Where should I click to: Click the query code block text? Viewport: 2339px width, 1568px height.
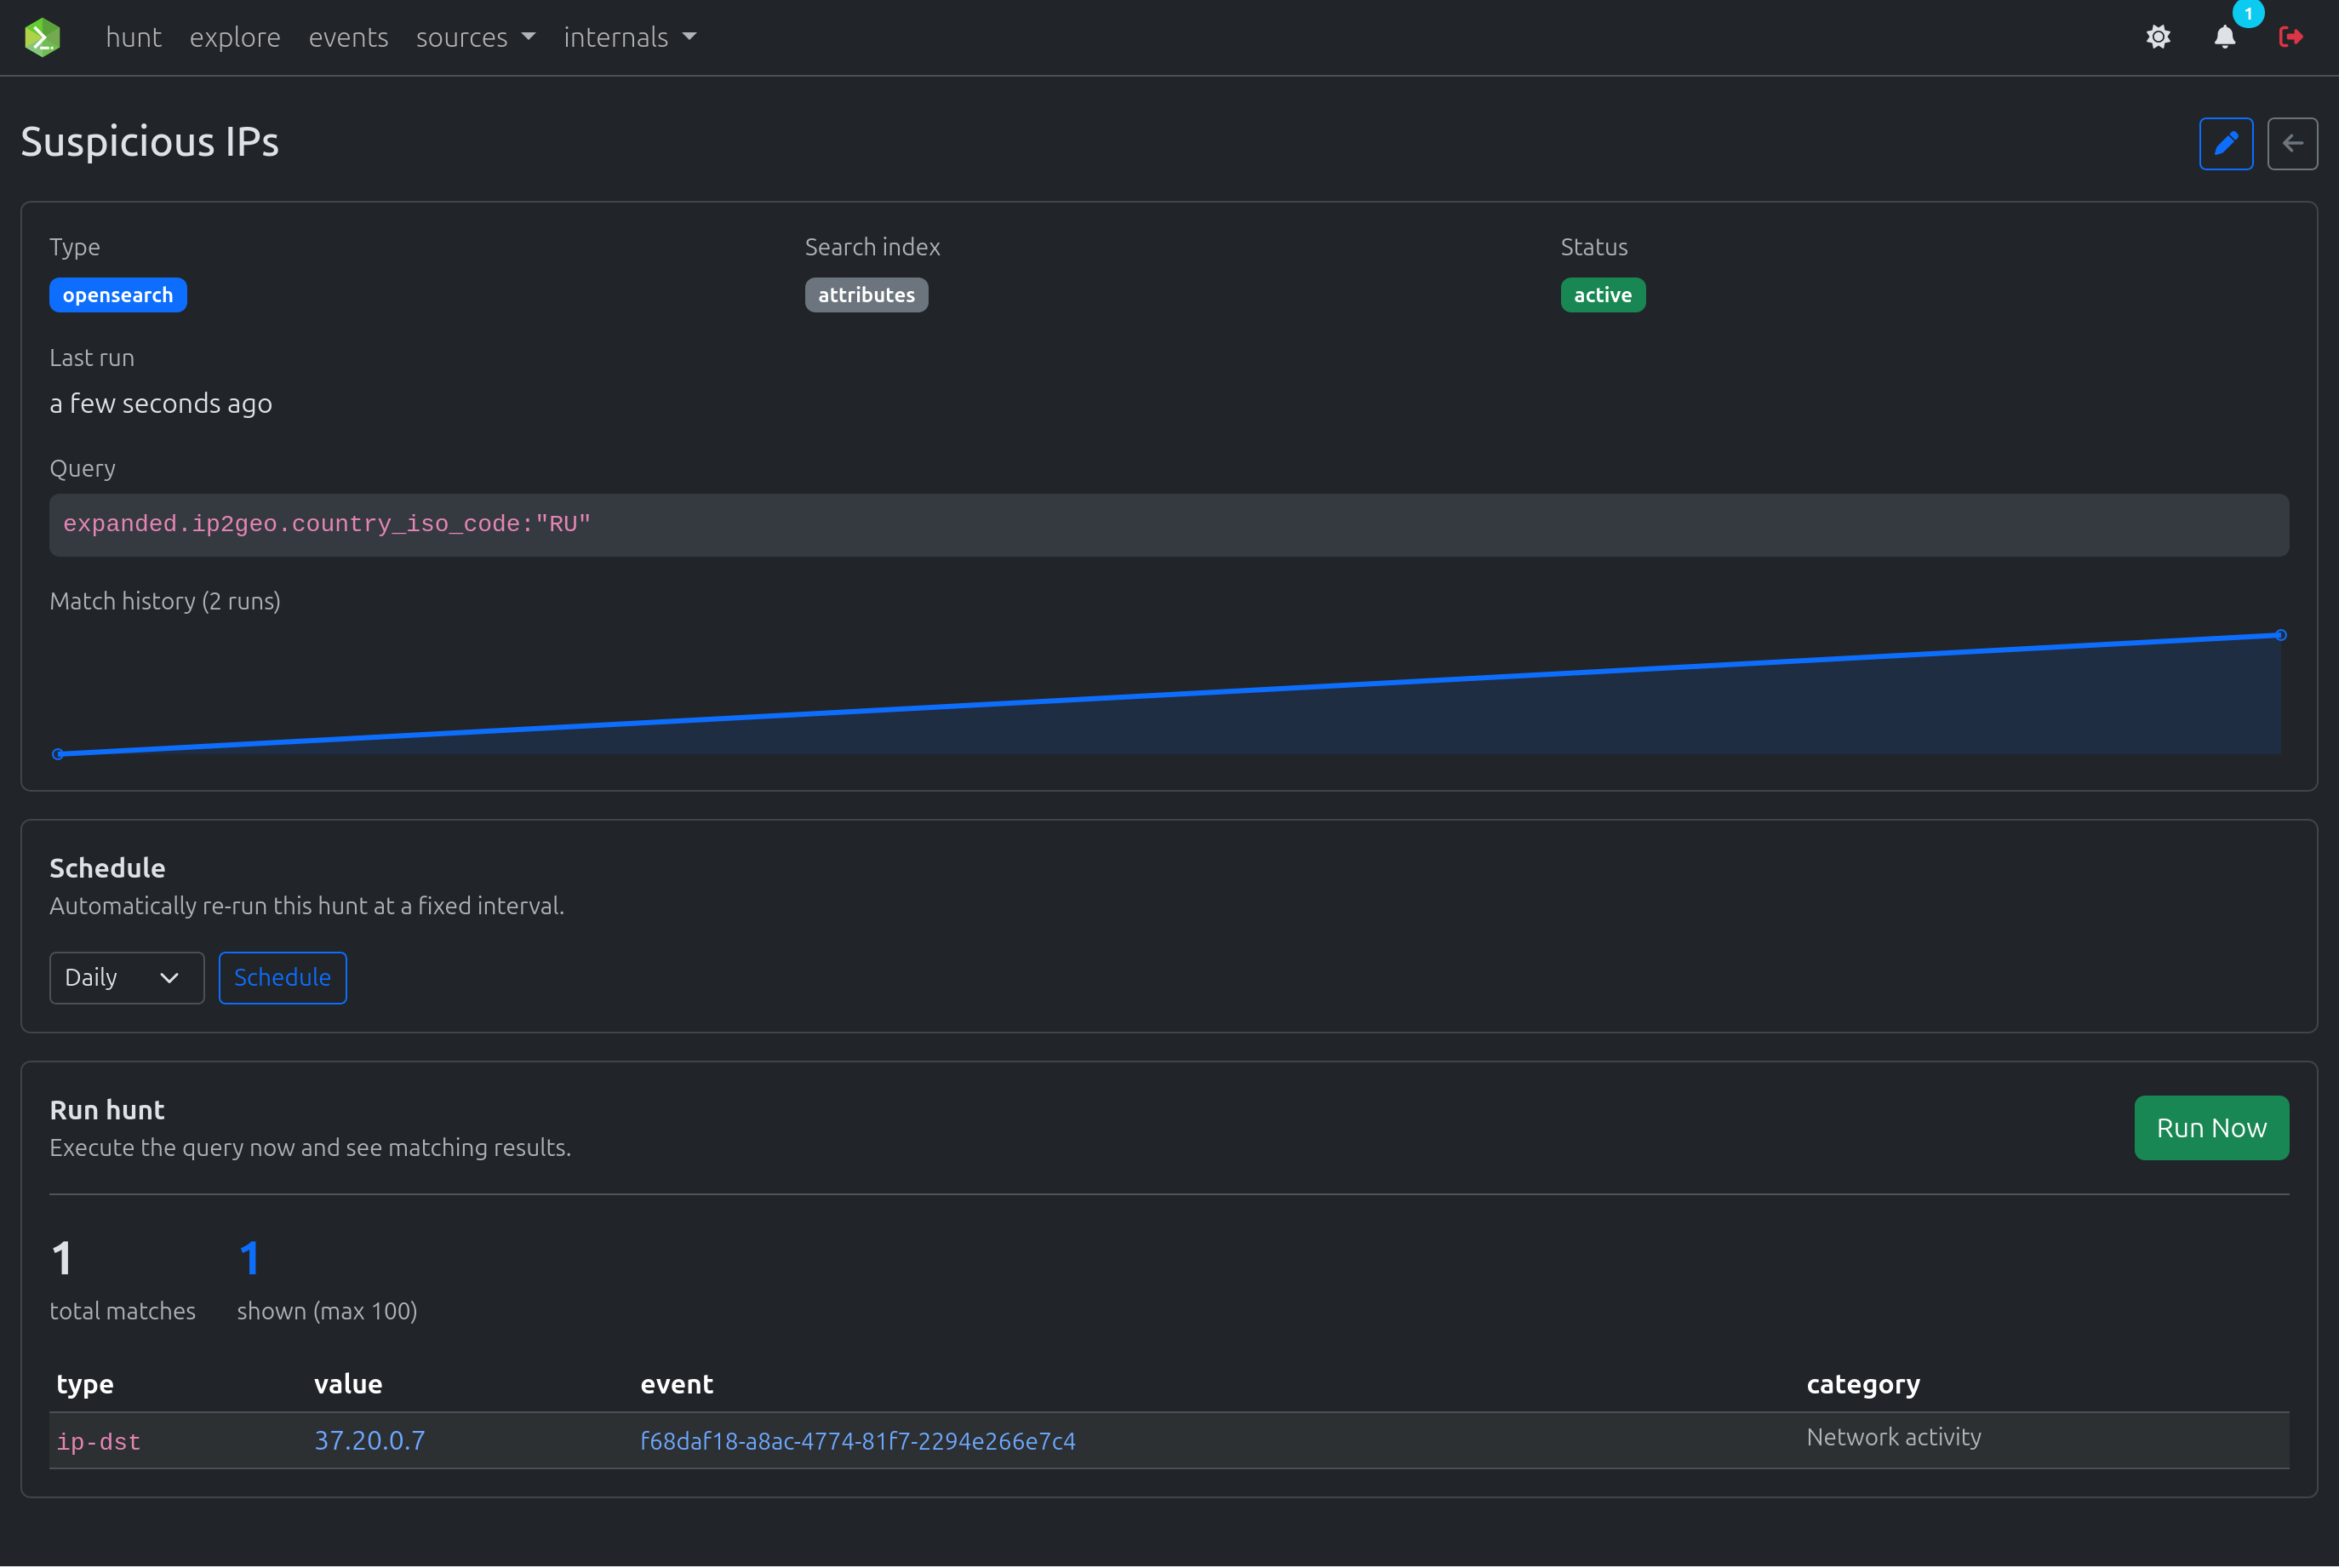[327, 524]
